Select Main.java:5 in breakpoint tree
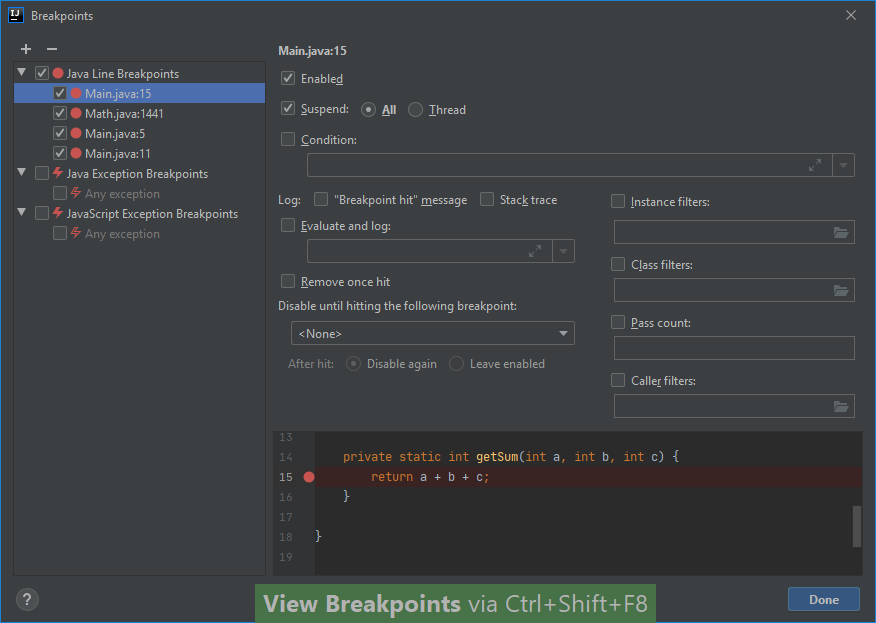876x623 pixels. pyautogui.click(x=140, y=134)
